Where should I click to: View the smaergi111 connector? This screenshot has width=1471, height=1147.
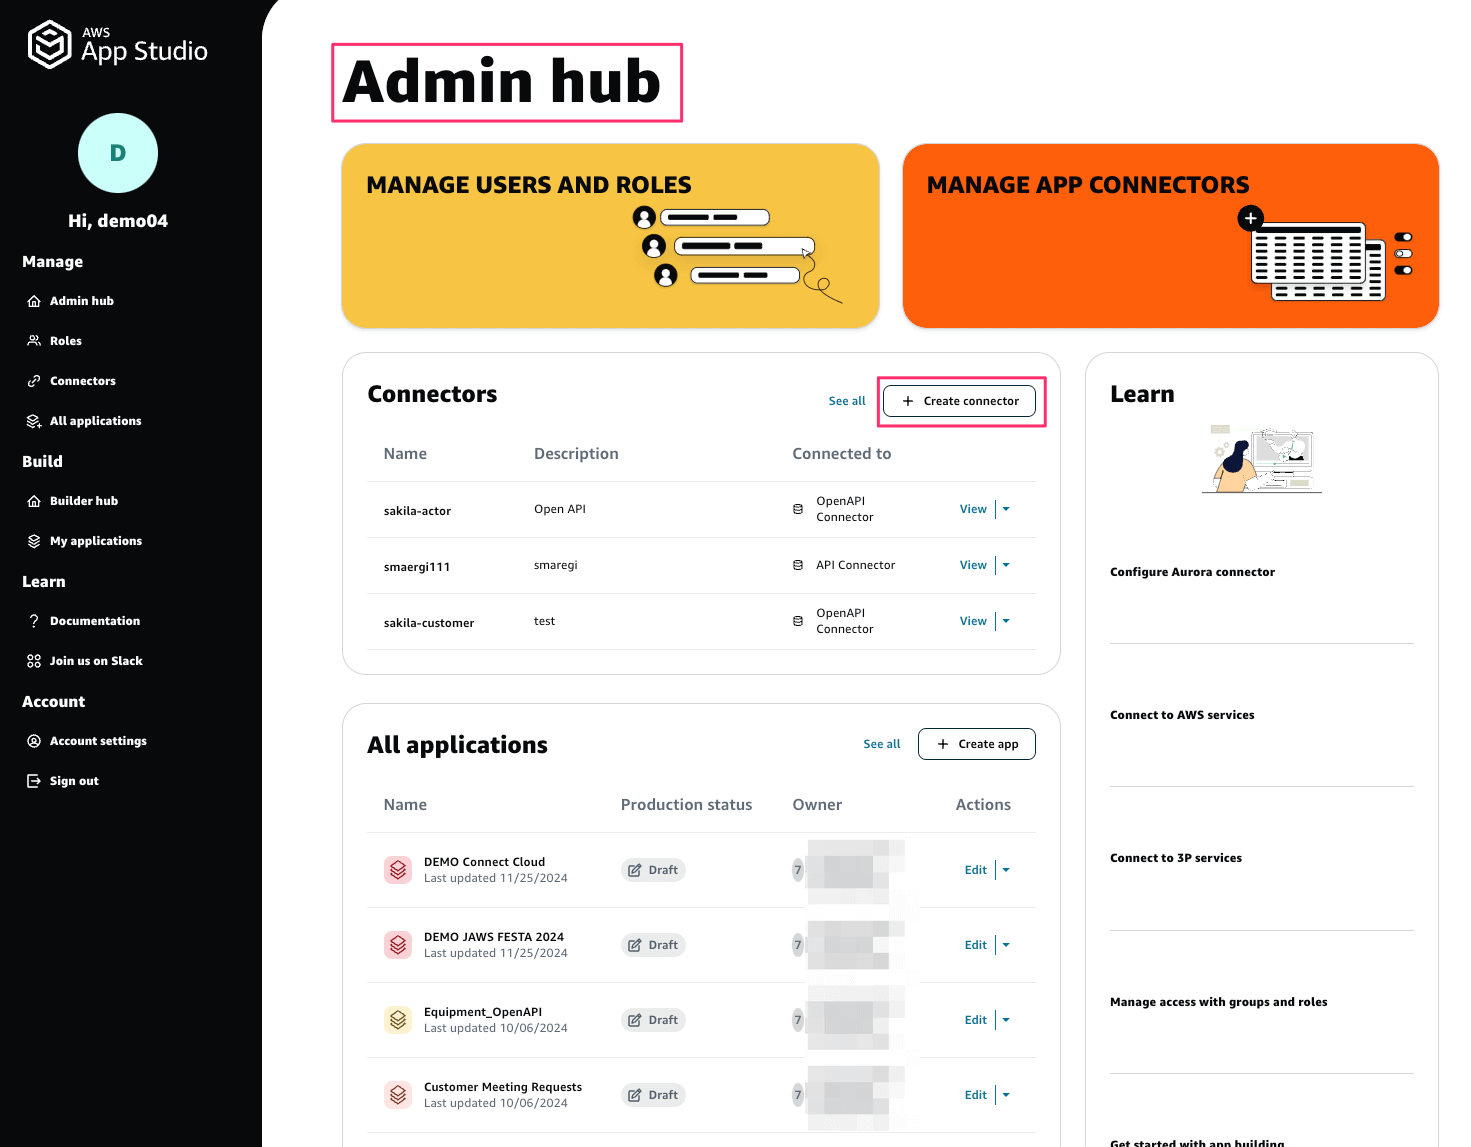973,565
